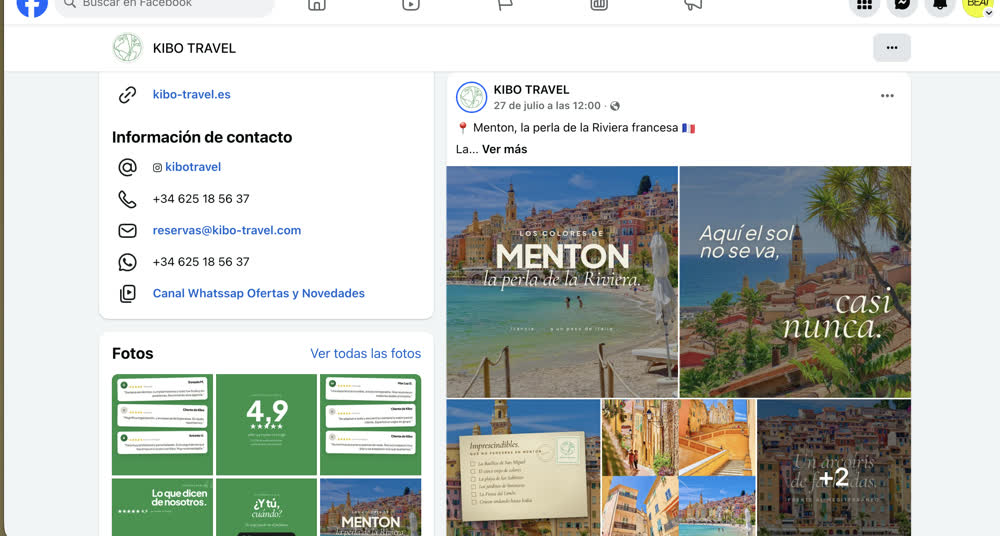This screenshot has height=536, width=1000.
Task: Open the Lo que dicen de nosotros thumbnail
Action: pos(162,507)
